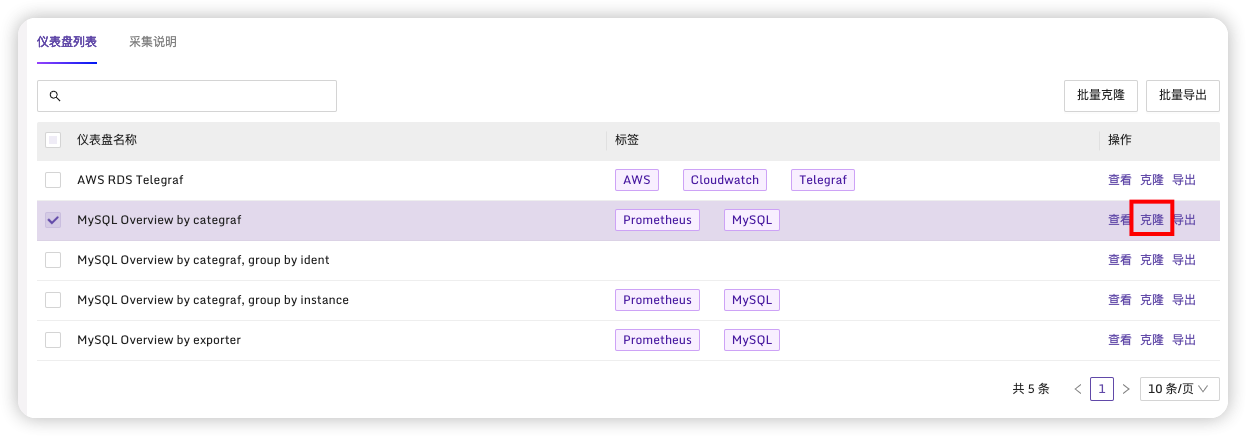Uncheck MySQL Overview by categraf row
Screen dimensions: 1246x436
[x=53, y=220]
